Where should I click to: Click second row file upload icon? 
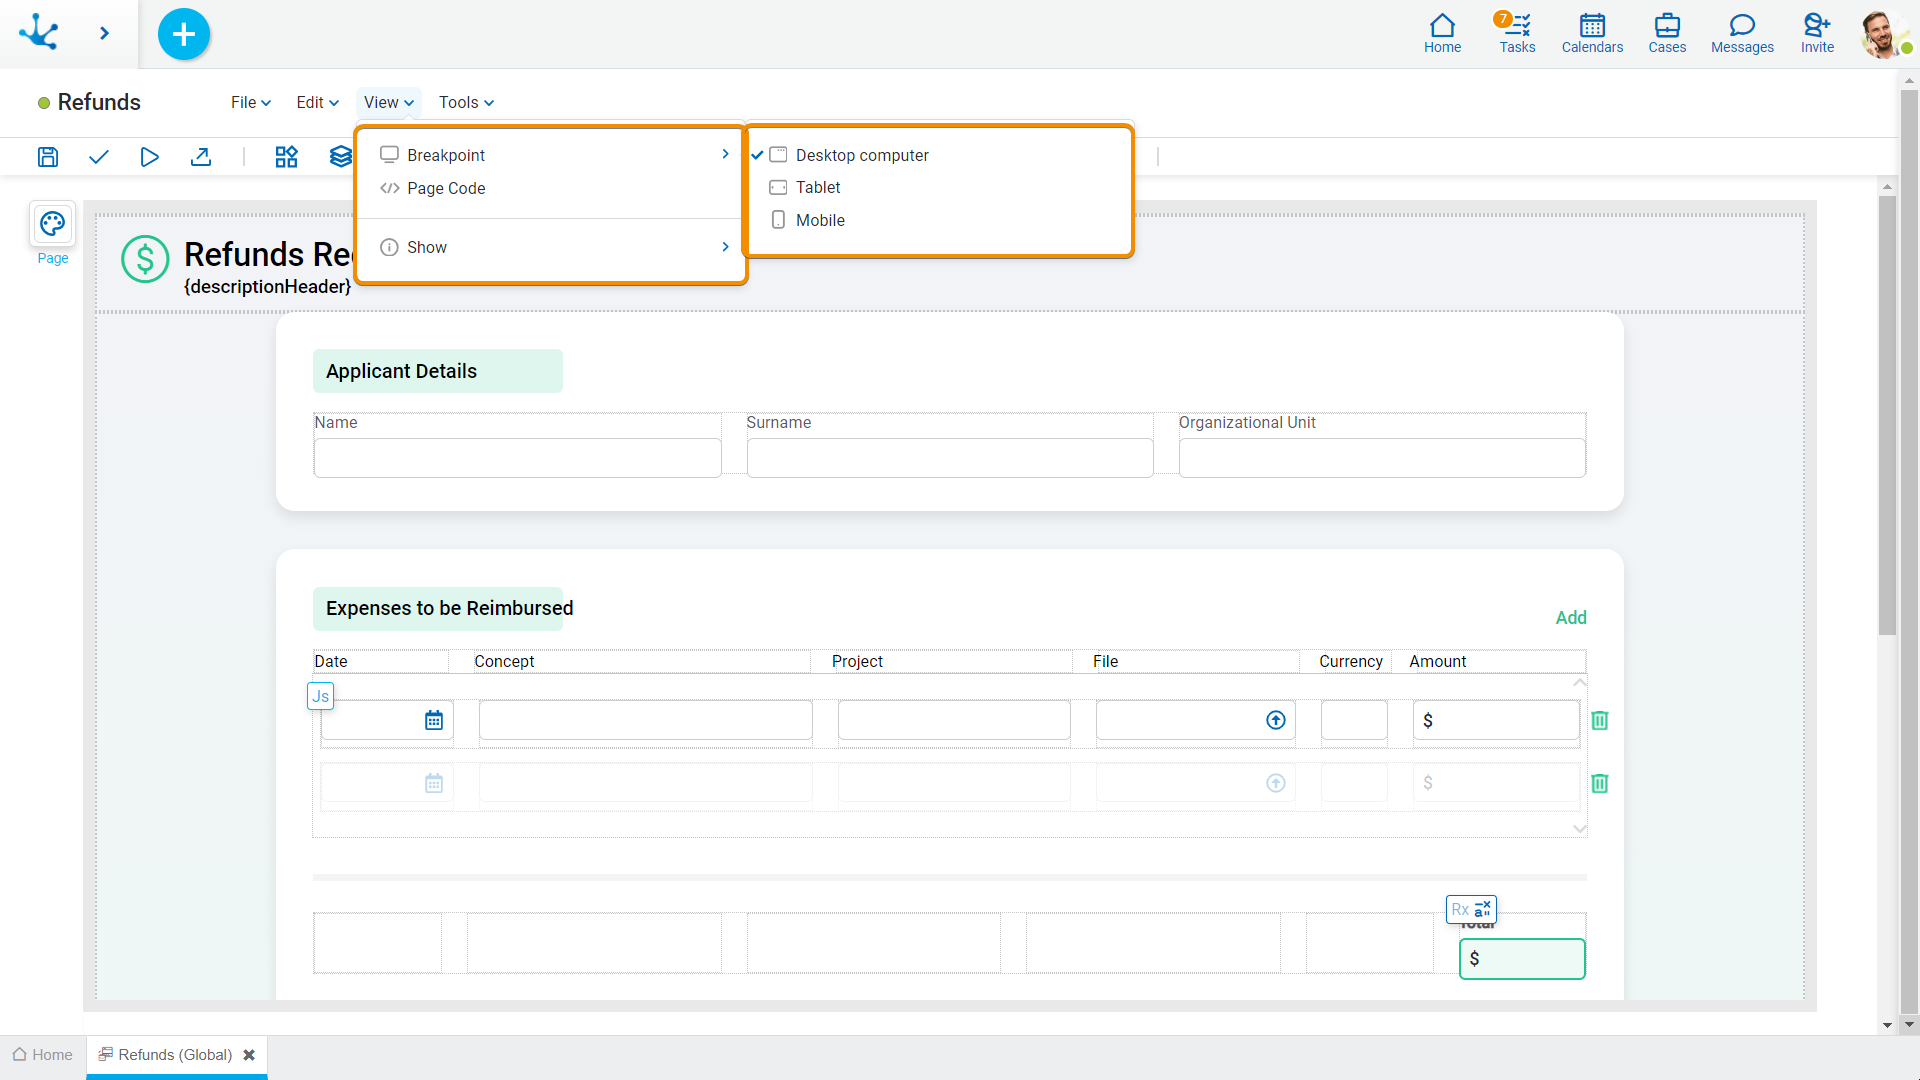click(x=1276, y=783)
